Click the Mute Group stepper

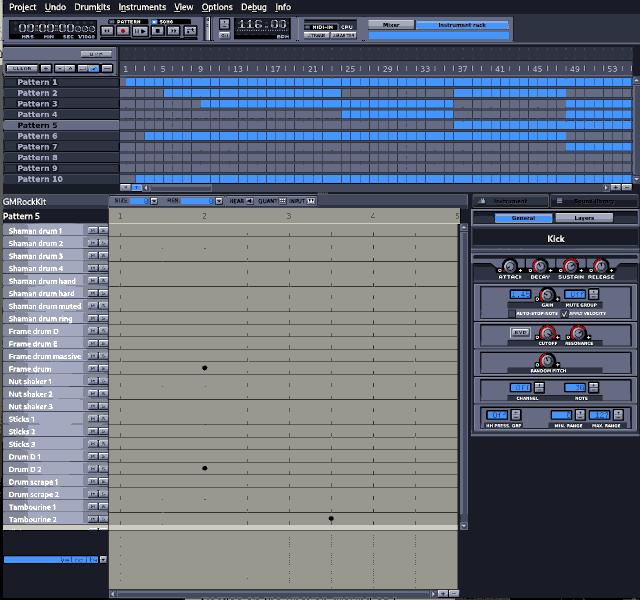pos(593,294)
